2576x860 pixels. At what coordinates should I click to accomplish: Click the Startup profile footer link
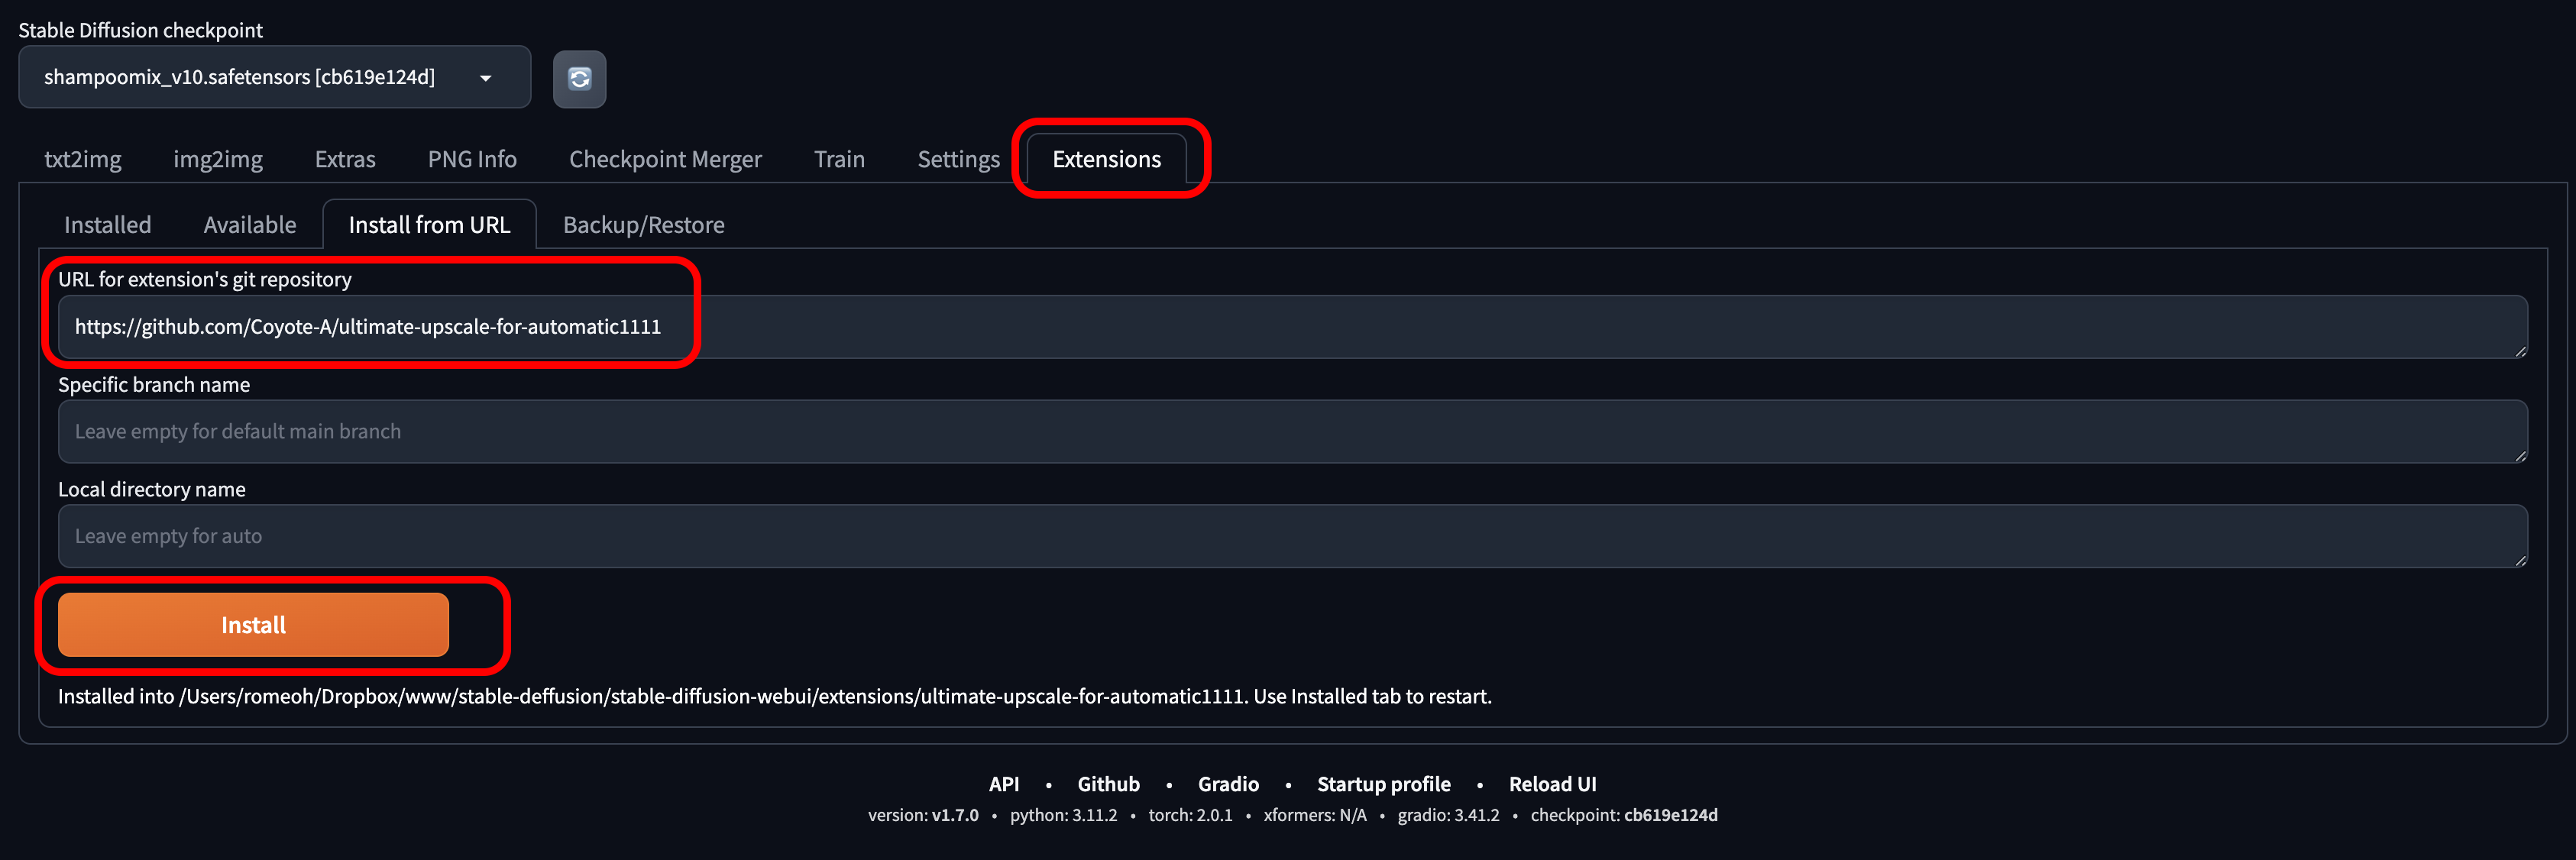click(1383, 784)
